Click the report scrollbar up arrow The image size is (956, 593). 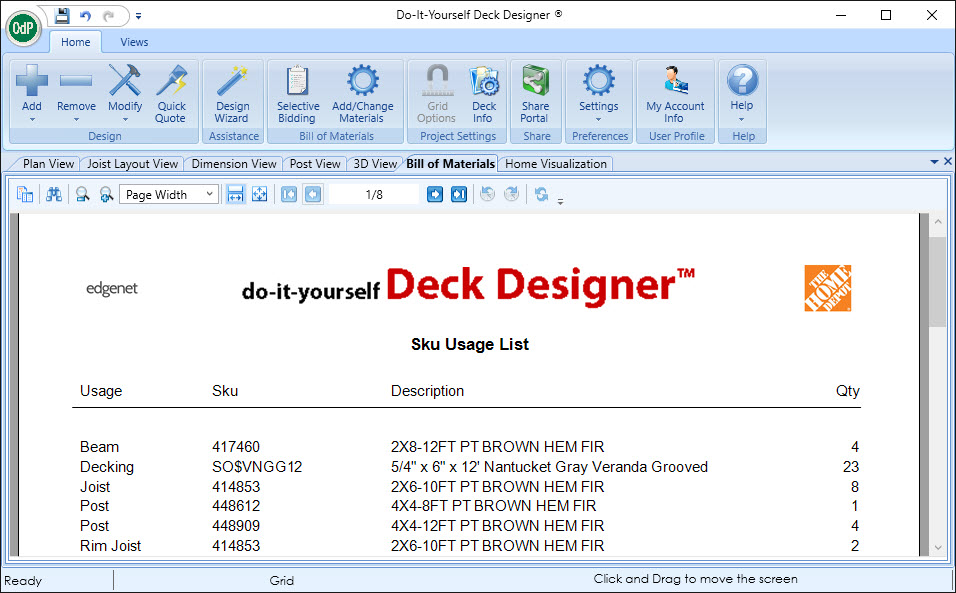coord(938,222)
